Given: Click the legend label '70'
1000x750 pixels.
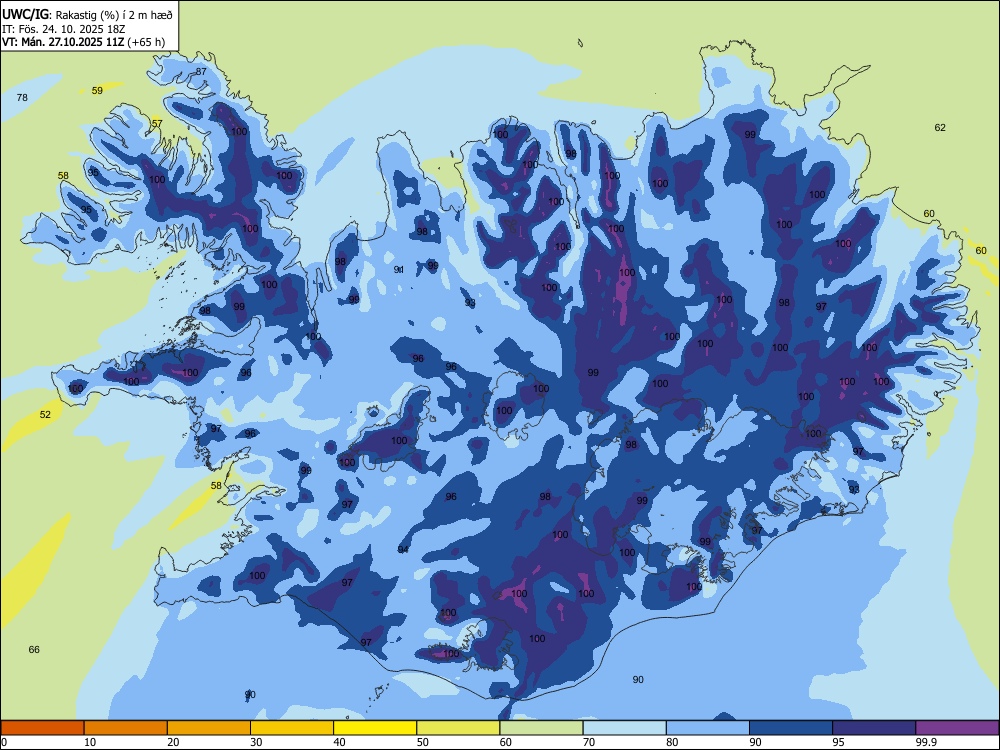Looking at the screenshot, I should [589, 742].
